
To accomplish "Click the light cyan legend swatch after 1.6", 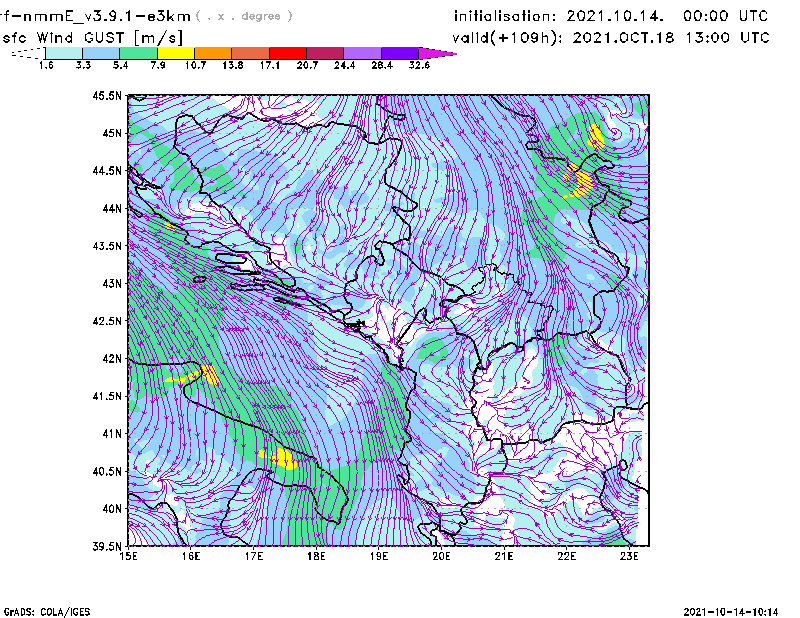I will [64, 53].
